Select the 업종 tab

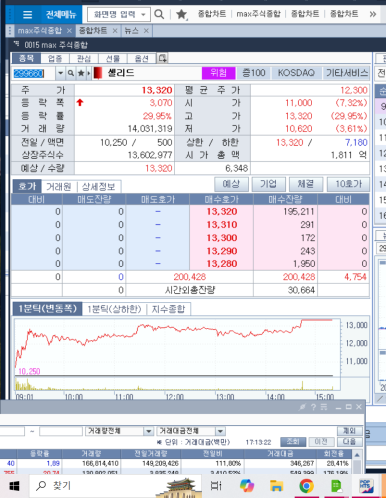[x=55, y=59]
